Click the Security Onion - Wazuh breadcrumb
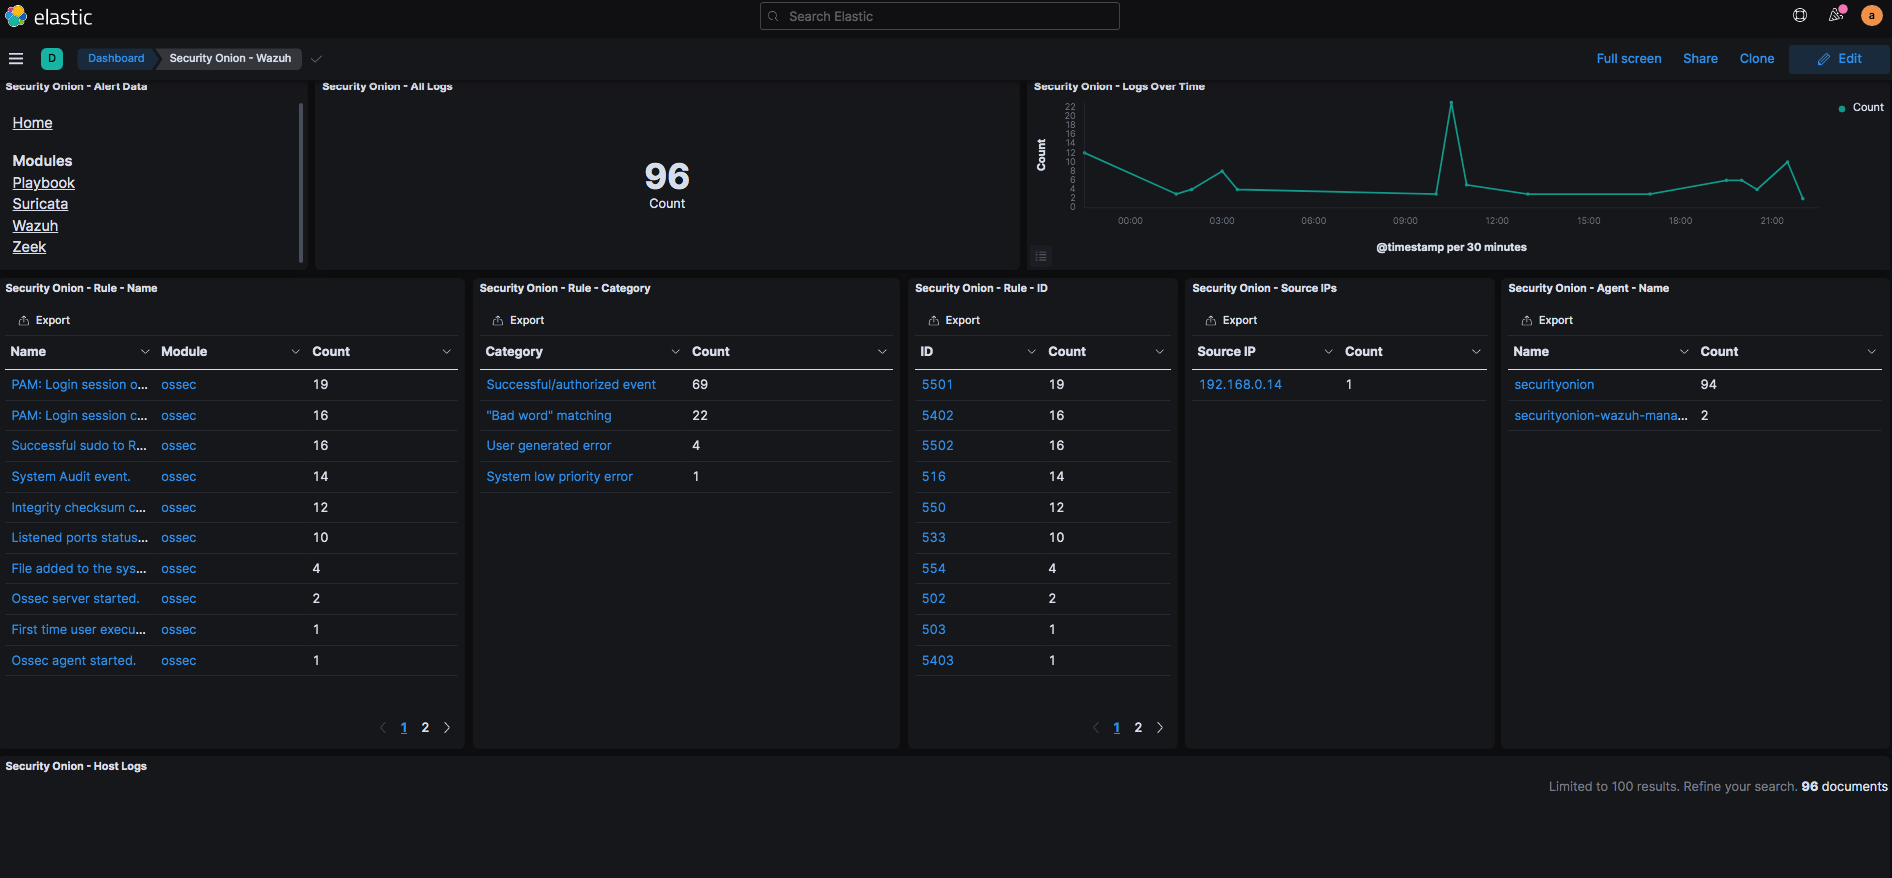The width and height of the screenshot is (1892, 878). 230,58
